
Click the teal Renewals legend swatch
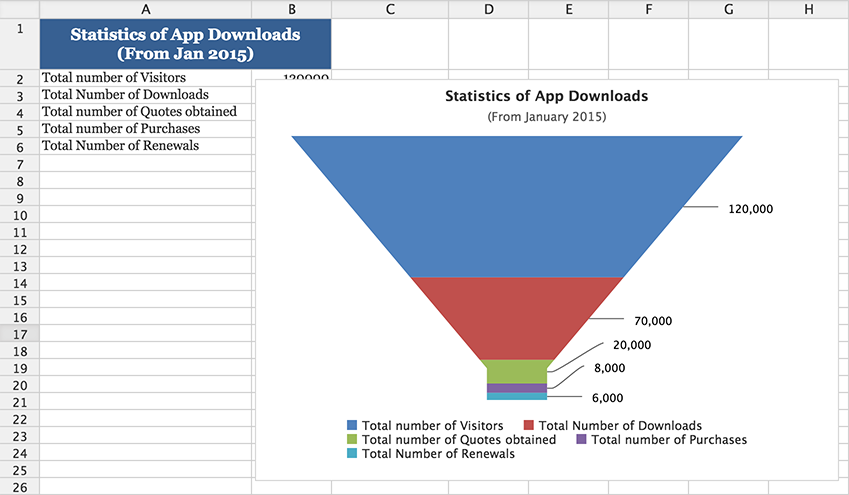[352, 454]
